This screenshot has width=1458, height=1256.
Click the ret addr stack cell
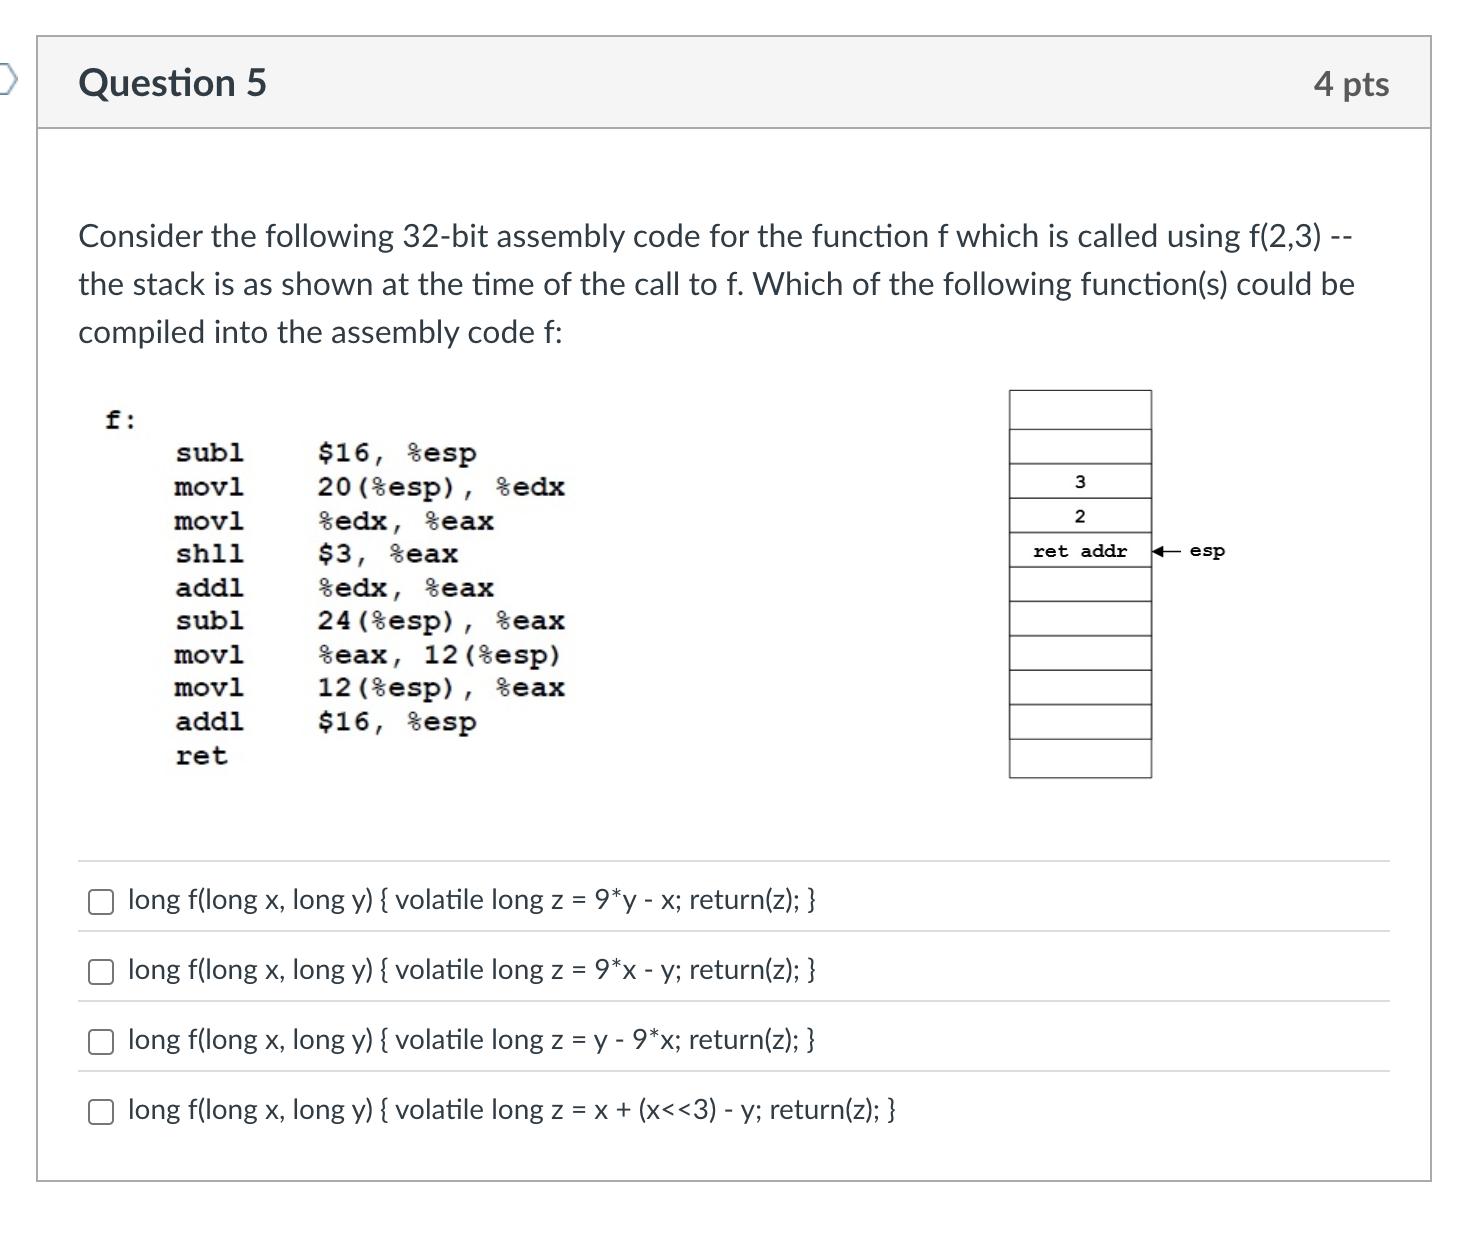[1080, 550]
